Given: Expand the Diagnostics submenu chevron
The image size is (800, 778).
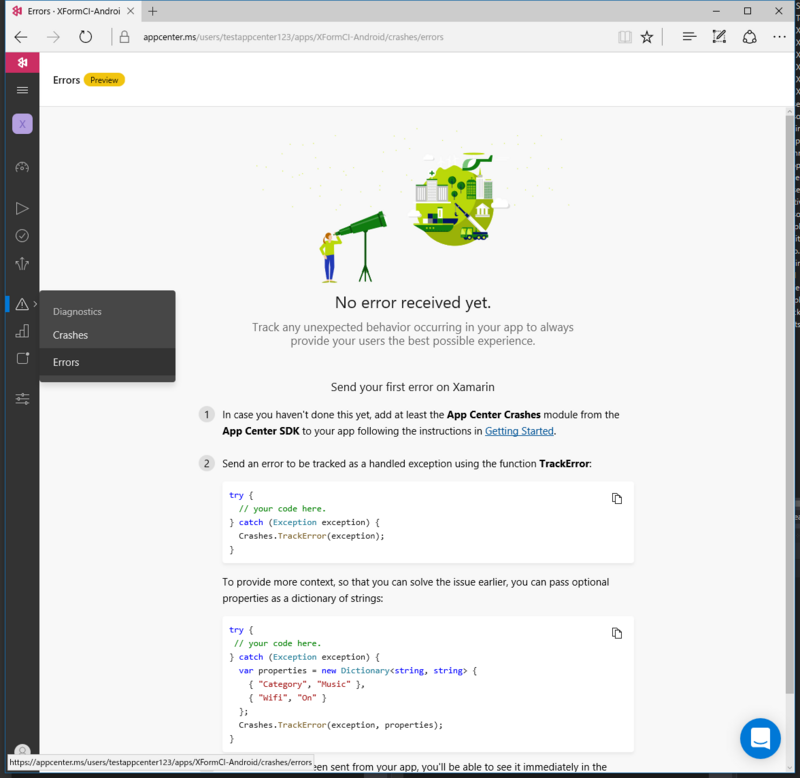Looking at the screenshot, I should [35, 304].
